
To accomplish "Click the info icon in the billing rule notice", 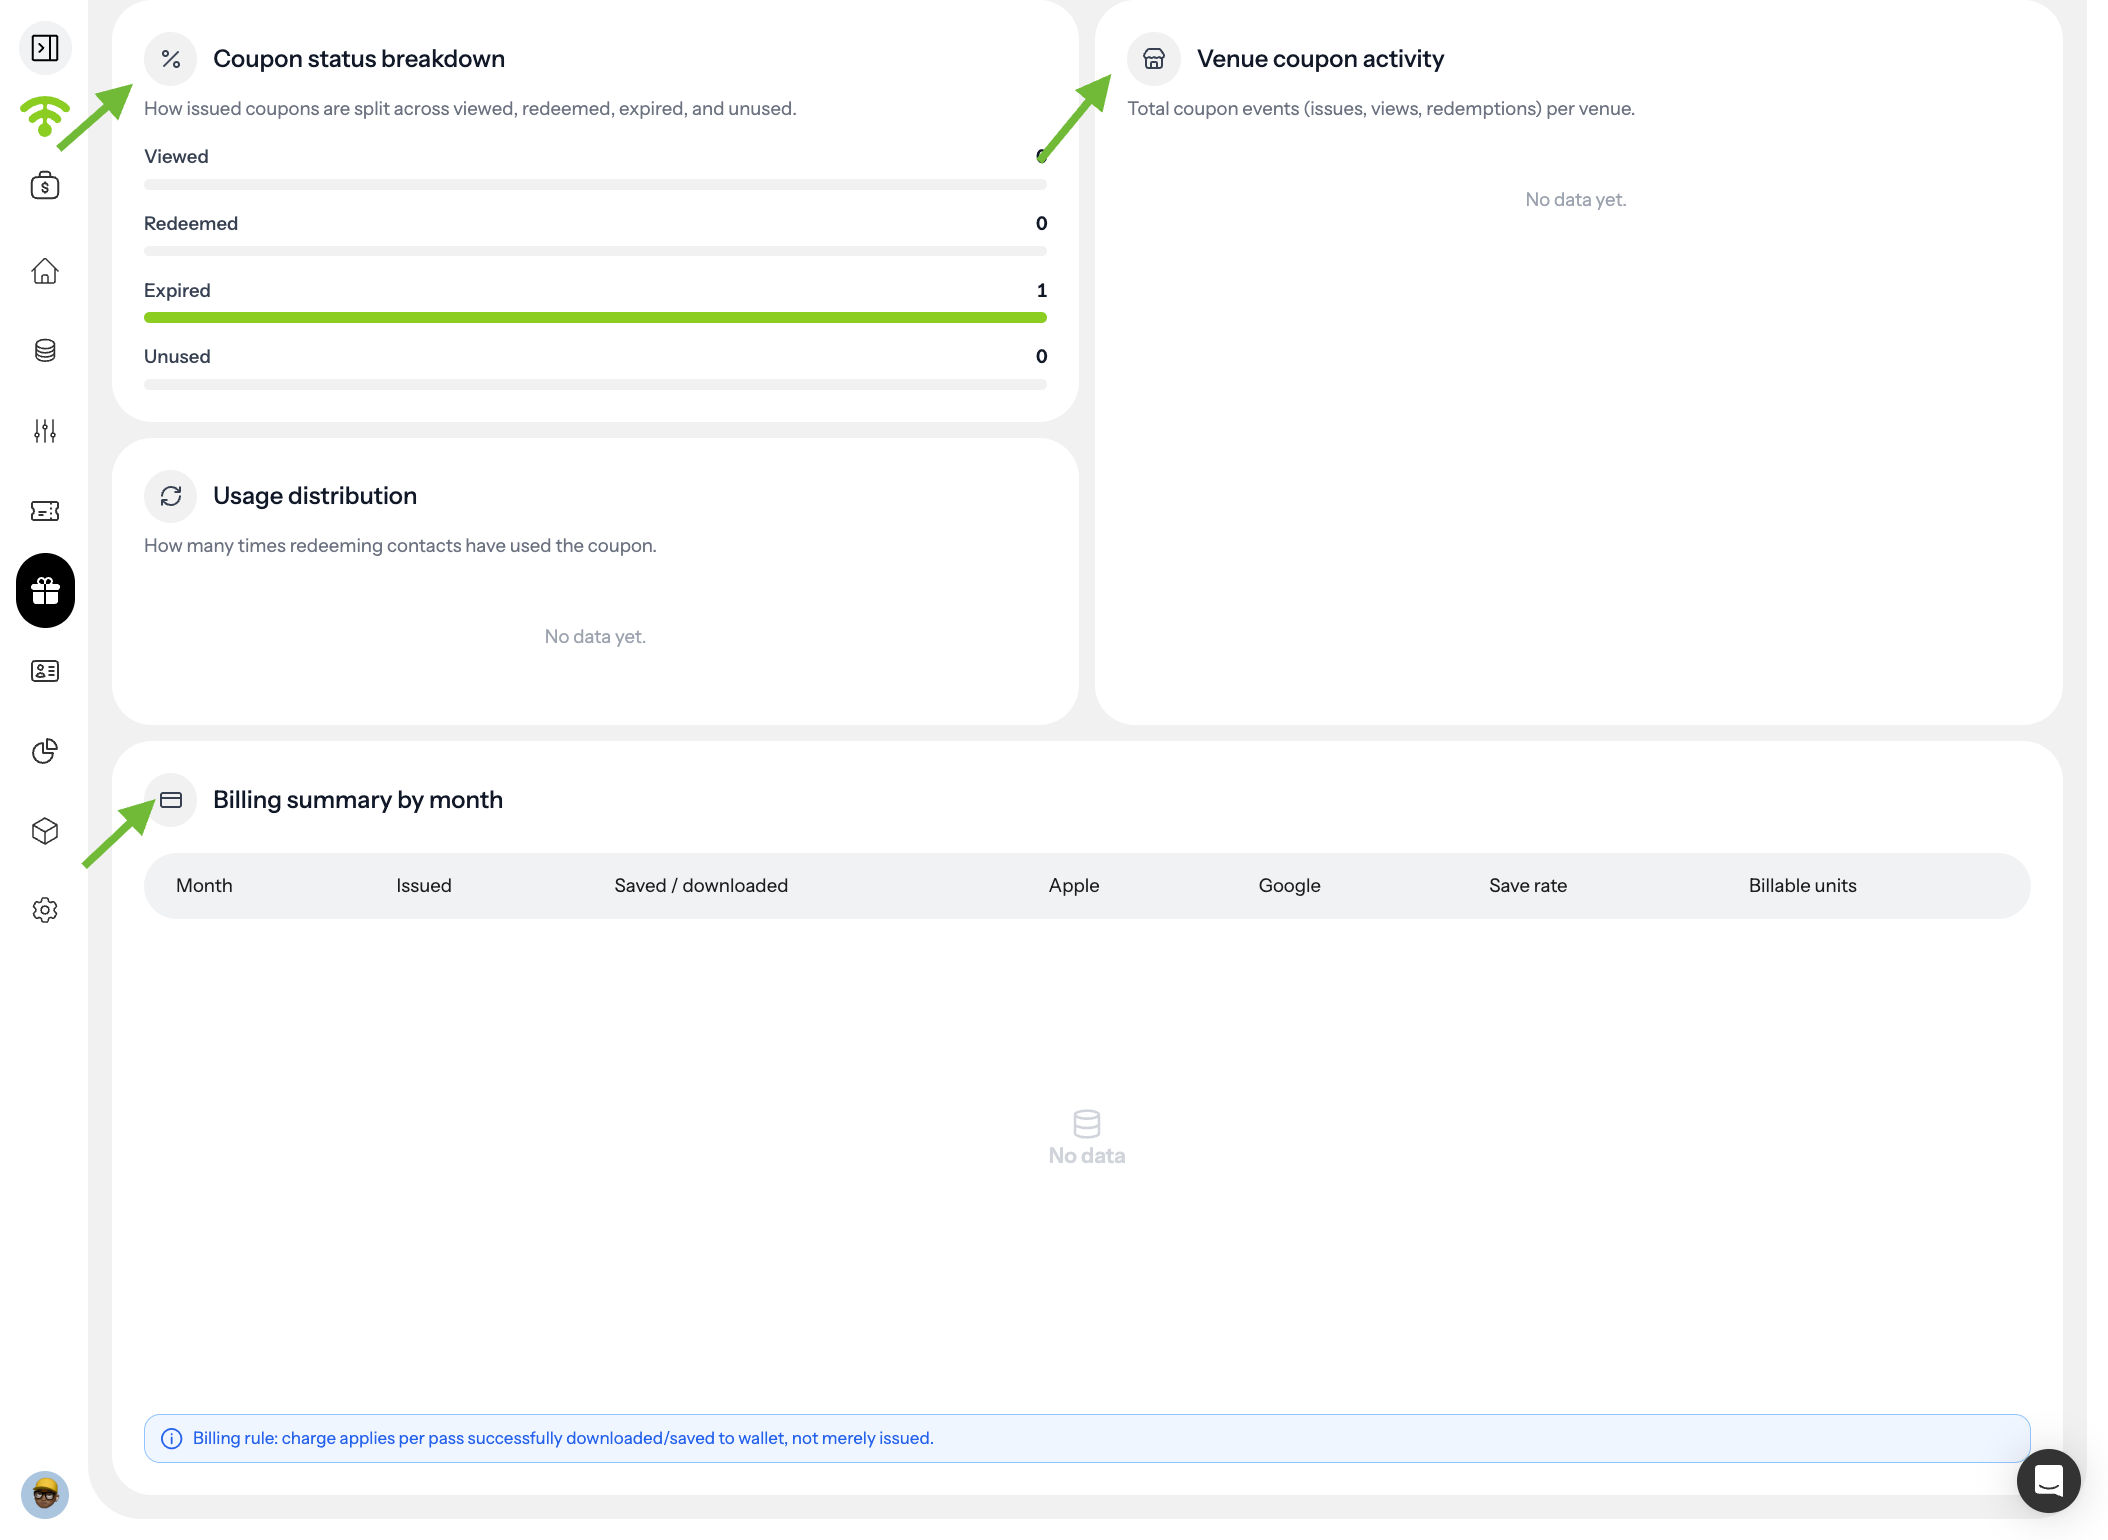I will [172, 1438].
